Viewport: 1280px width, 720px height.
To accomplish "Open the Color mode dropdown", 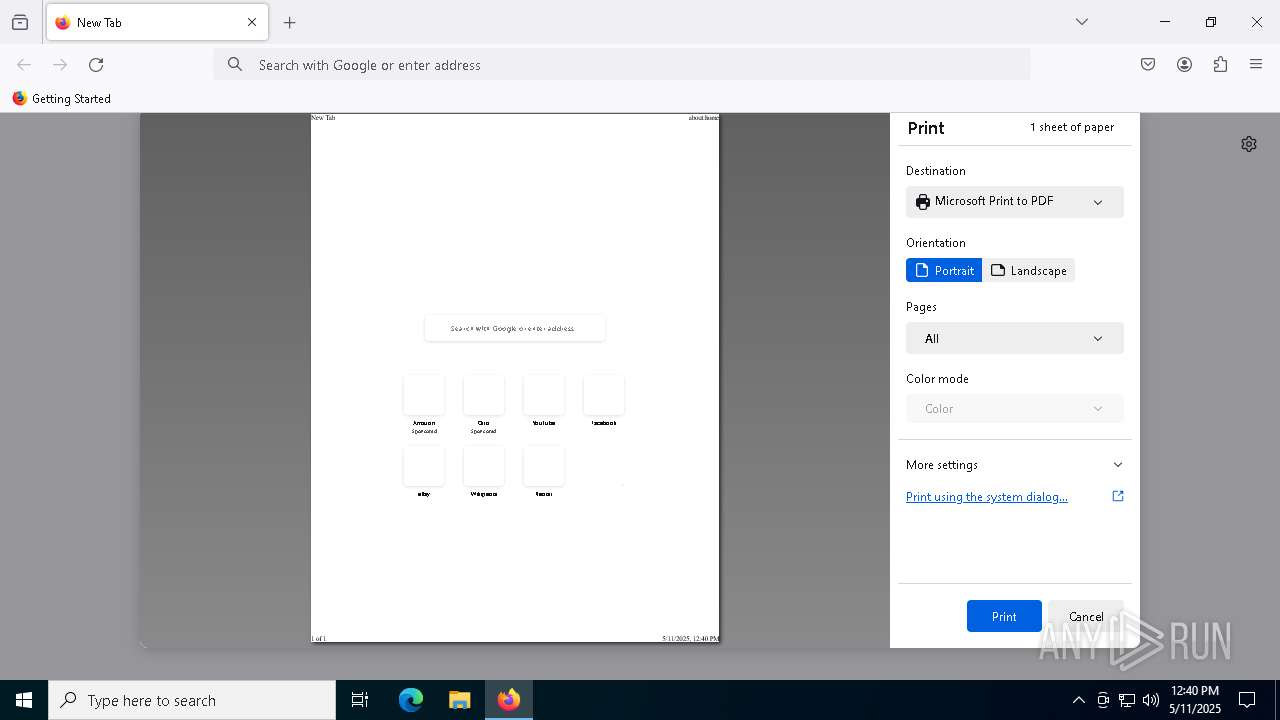I will [x=1015, y=408].
